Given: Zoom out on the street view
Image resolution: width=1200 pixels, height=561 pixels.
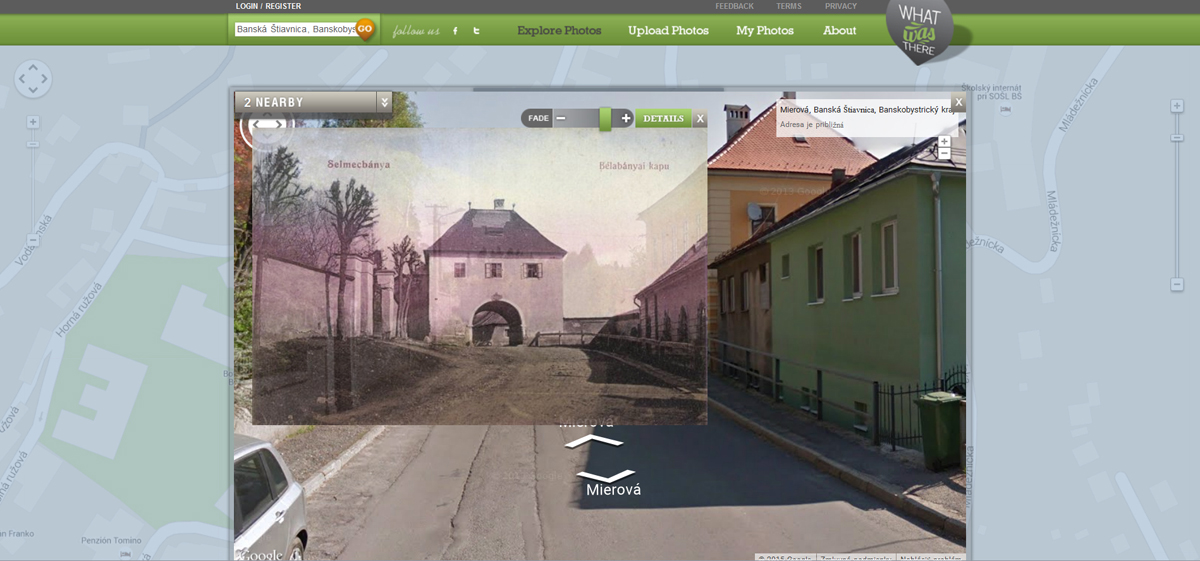Looking at the screenshot, I should 944,154.
